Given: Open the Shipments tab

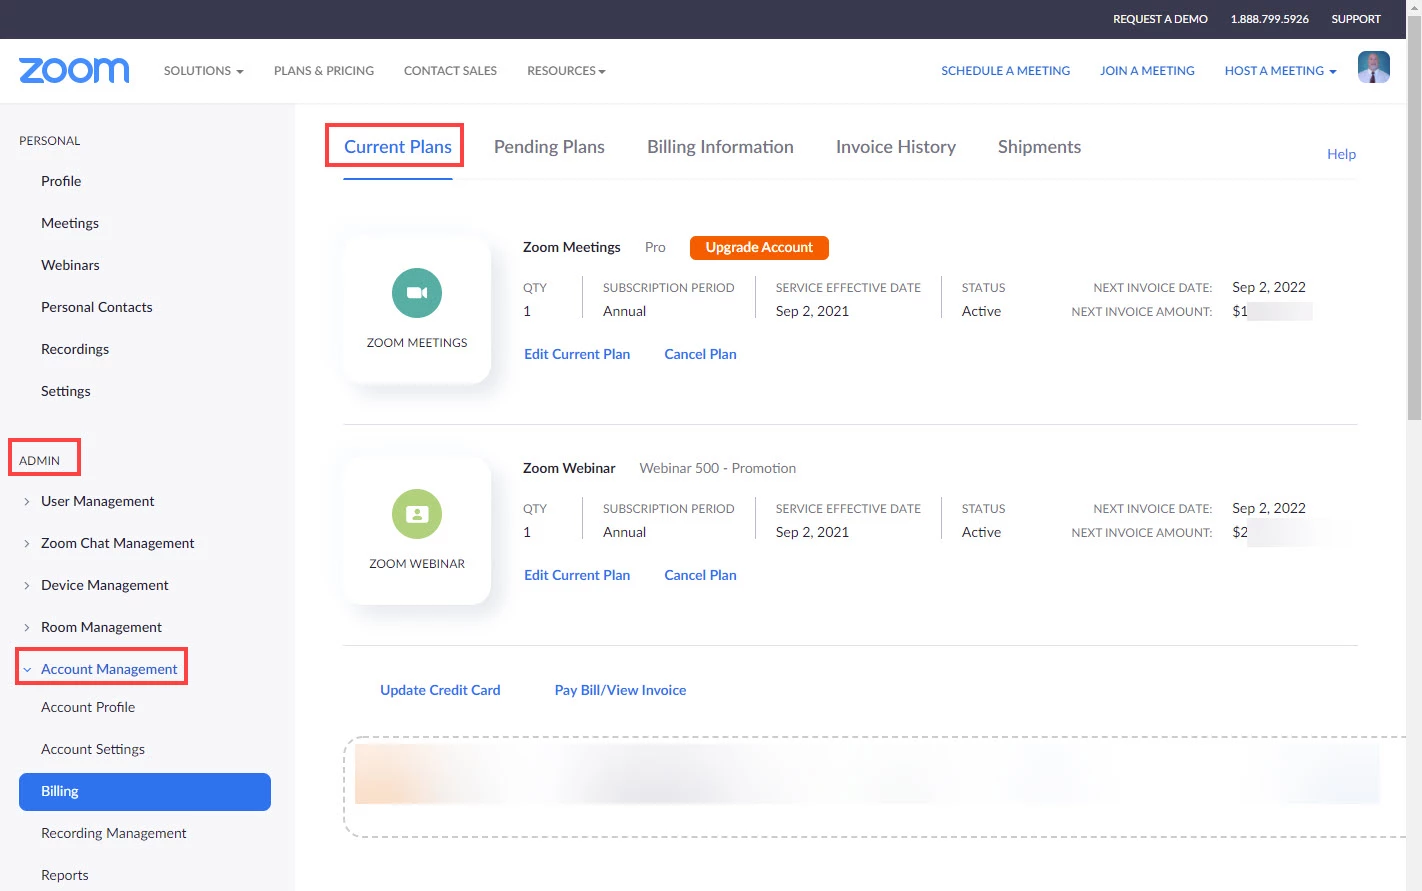Looking at the screenshot, I should point(1039,147).
